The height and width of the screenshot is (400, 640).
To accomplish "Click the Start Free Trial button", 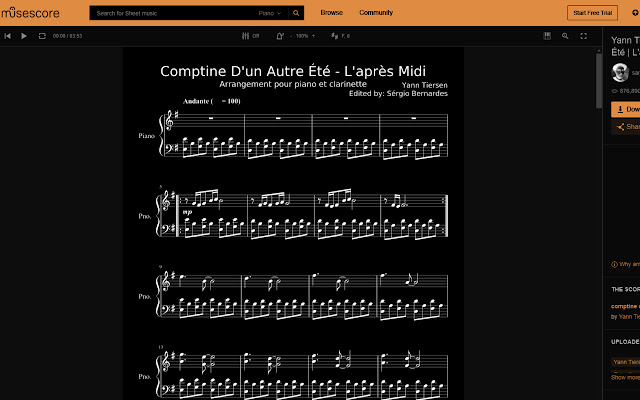I will click(x=592, y=13).
